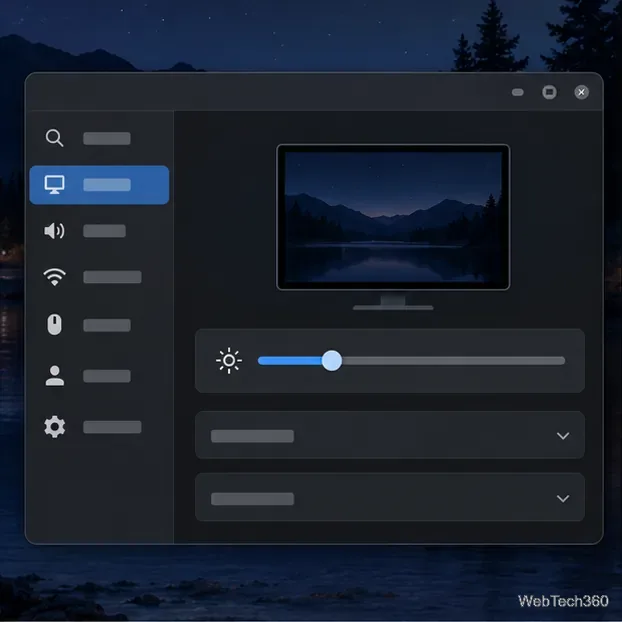
Task: Open Users account person icon
Action: click(x=54, y=376)
